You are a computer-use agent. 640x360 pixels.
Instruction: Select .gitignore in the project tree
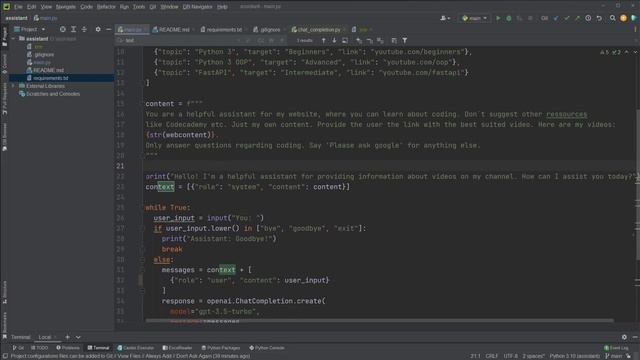pos(44,55)
